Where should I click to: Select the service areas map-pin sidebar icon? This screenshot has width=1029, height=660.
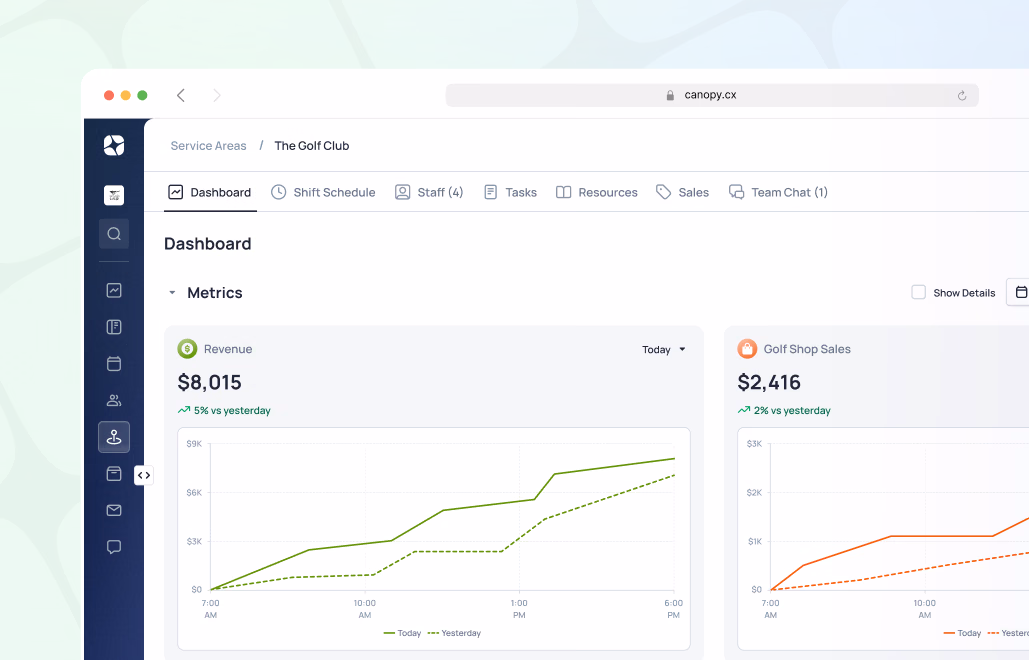click(114, 437)
